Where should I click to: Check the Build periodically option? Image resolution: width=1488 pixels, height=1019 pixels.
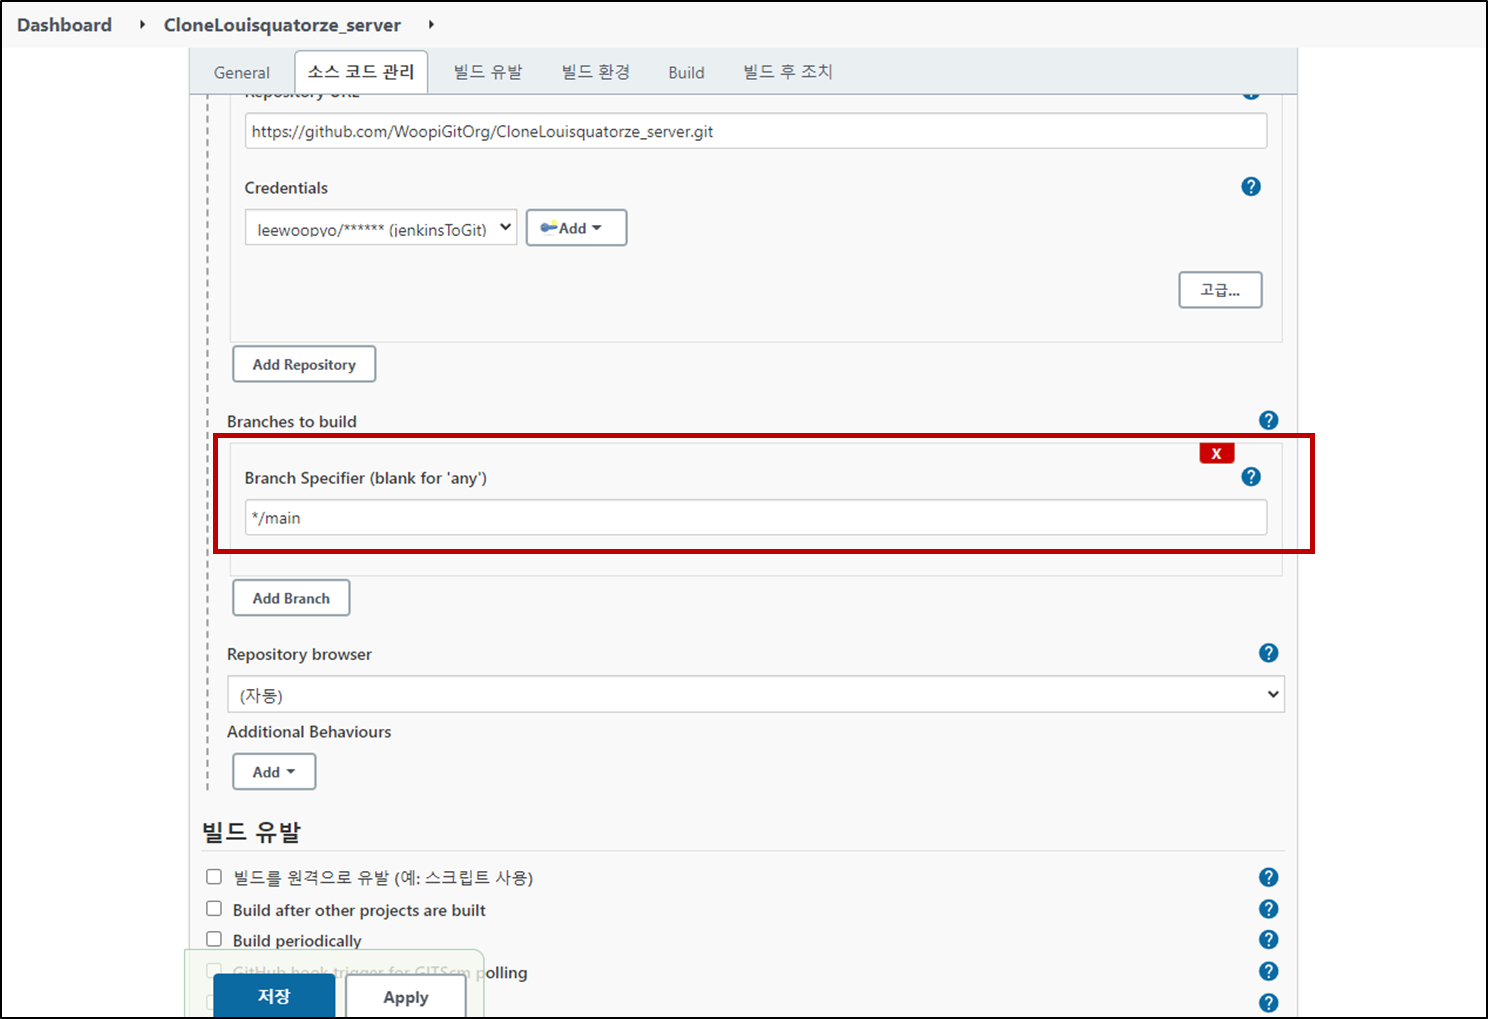214,940
